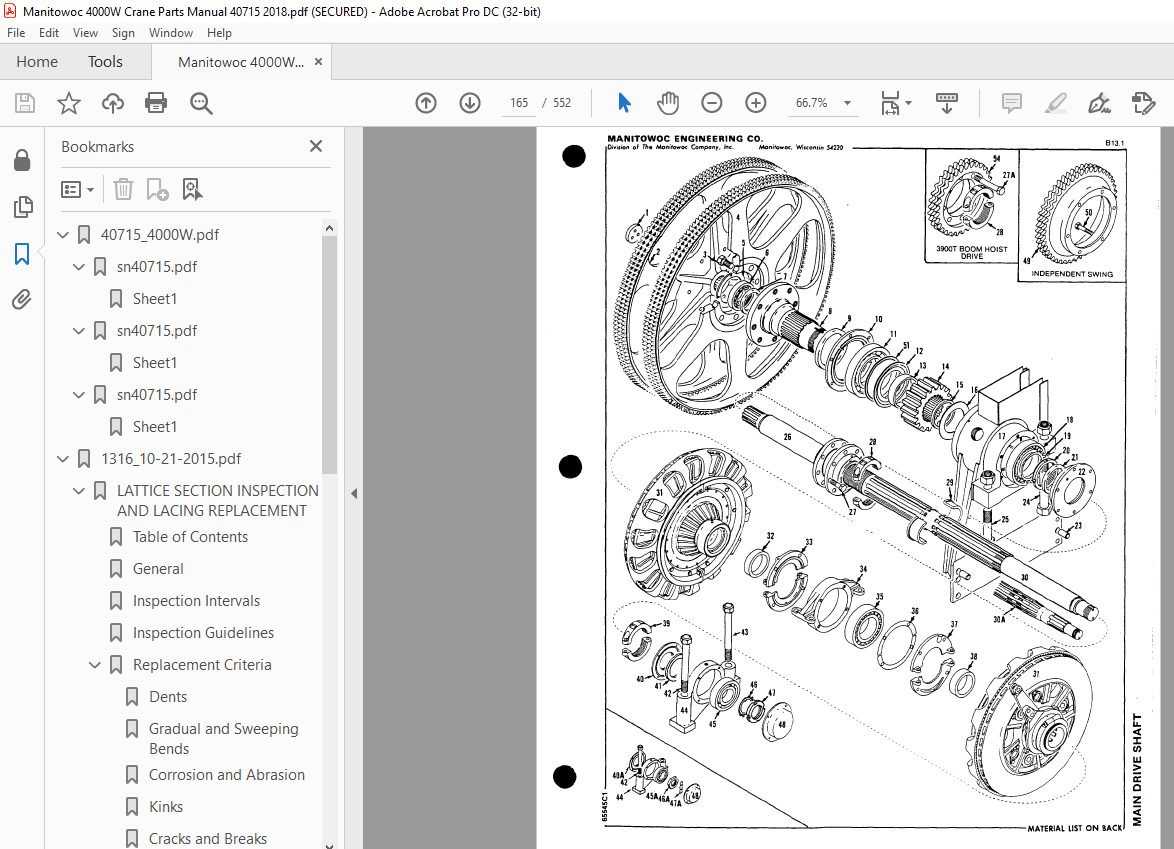Open Sheet1 under first sn40715.pdf
1174x849 pixels.
point(155,299)
